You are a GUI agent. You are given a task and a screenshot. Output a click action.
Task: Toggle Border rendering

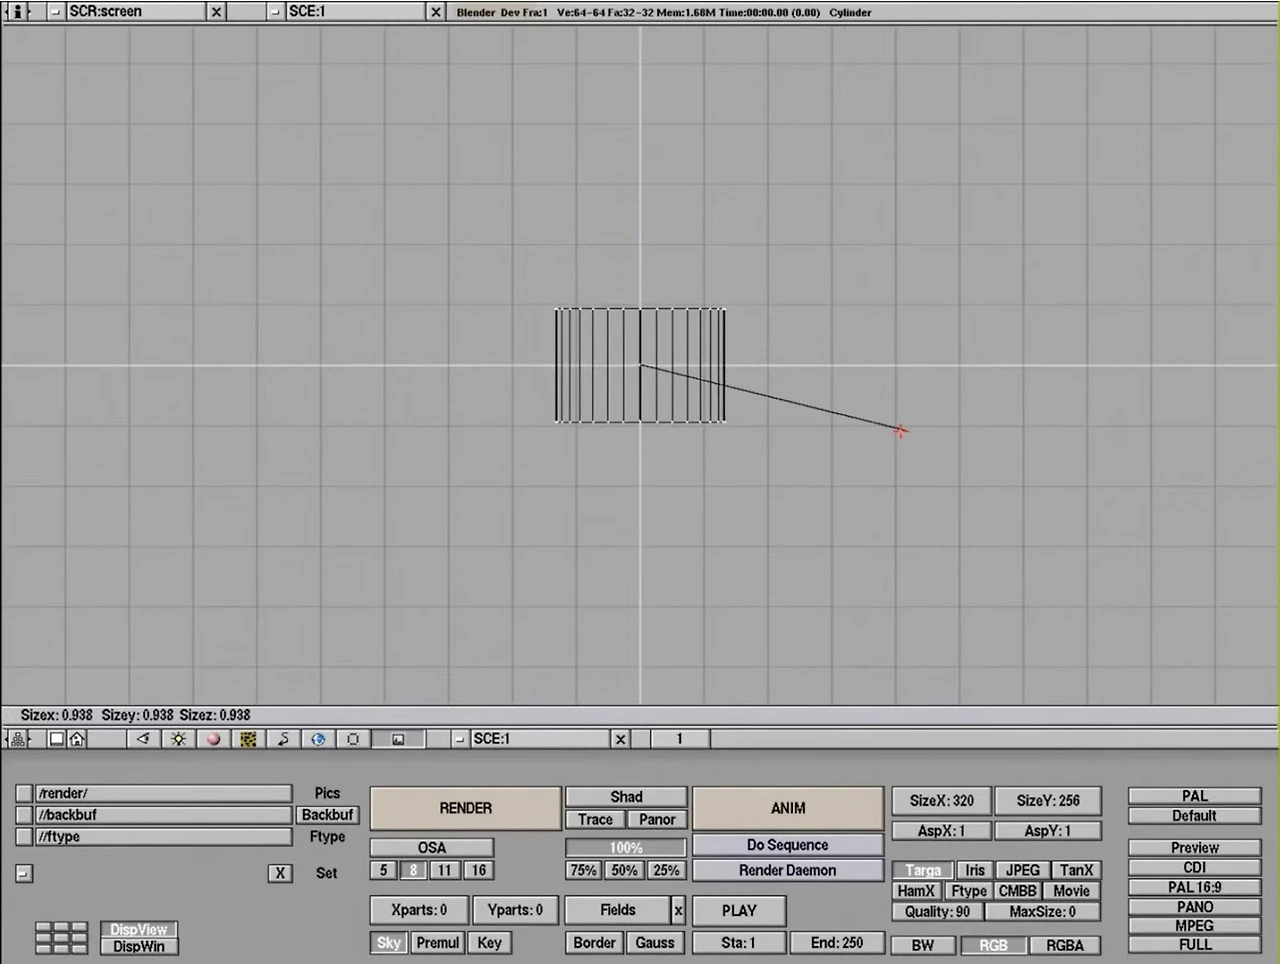[x=594, y=943]
